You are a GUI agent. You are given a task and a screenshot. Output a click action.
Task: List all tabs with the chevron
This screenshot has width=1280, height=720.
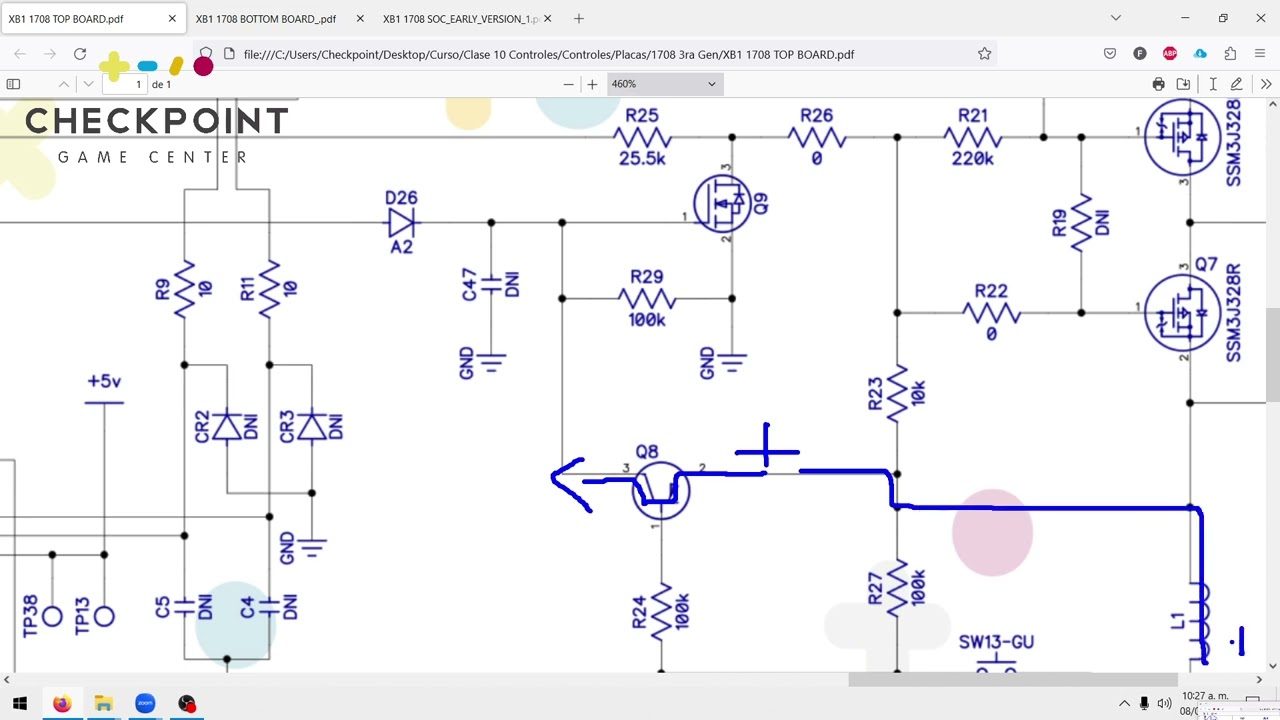[x=1116, y=18]
